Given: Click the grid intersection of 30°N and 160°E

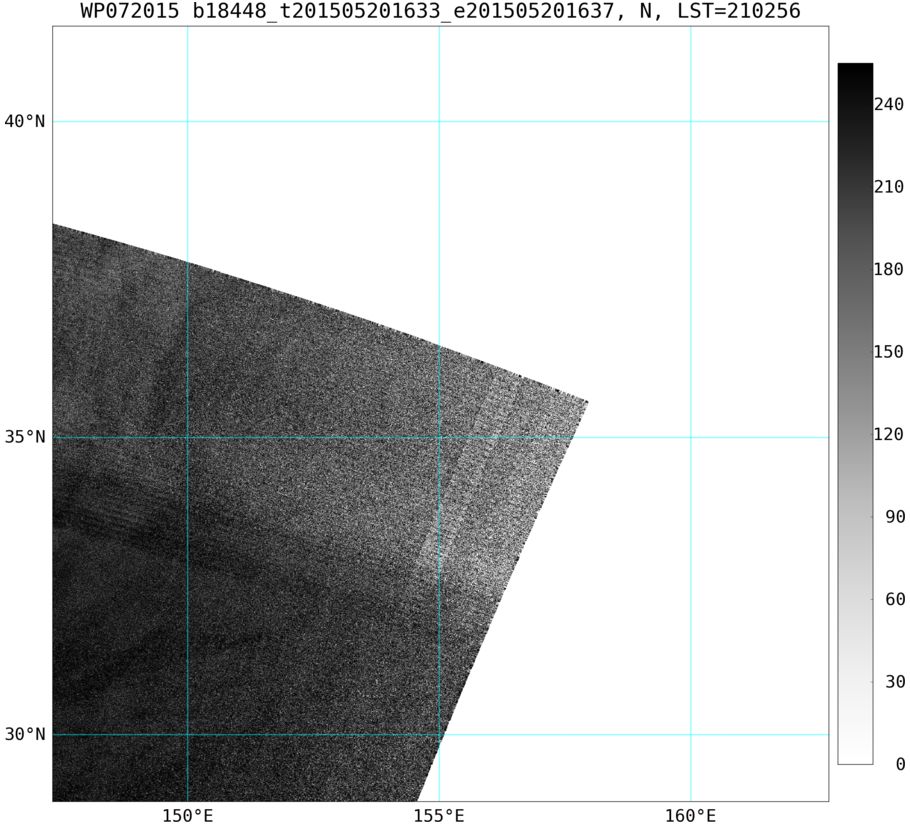Looking at the screenshot, I should coord(691,734).
